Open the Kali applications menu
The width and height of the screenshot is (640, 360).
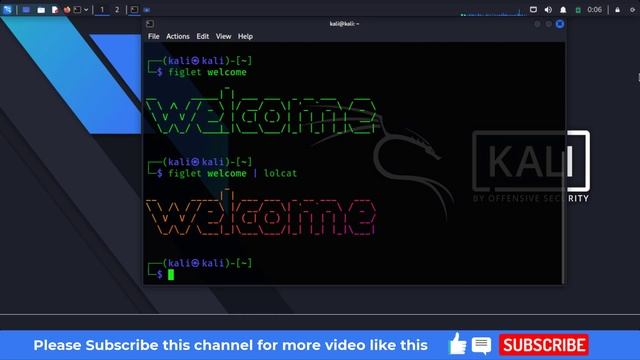pyautogui.click(x=7, y=9)
